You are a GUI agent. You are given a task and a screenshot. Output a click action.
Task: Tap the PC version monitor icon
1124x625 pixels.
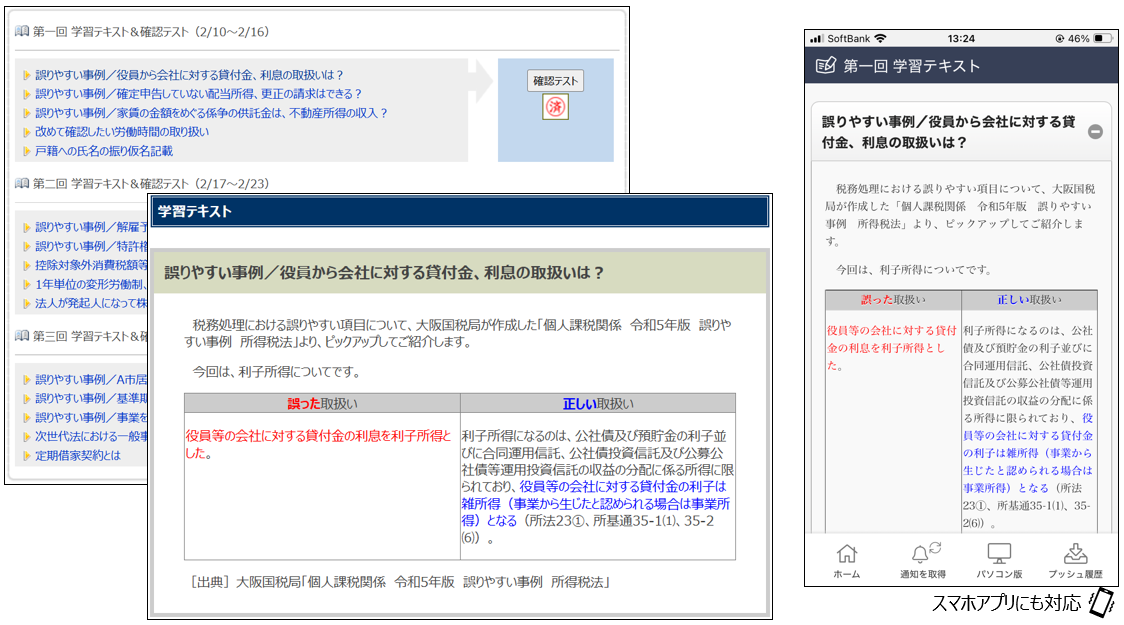pos(998,558)
